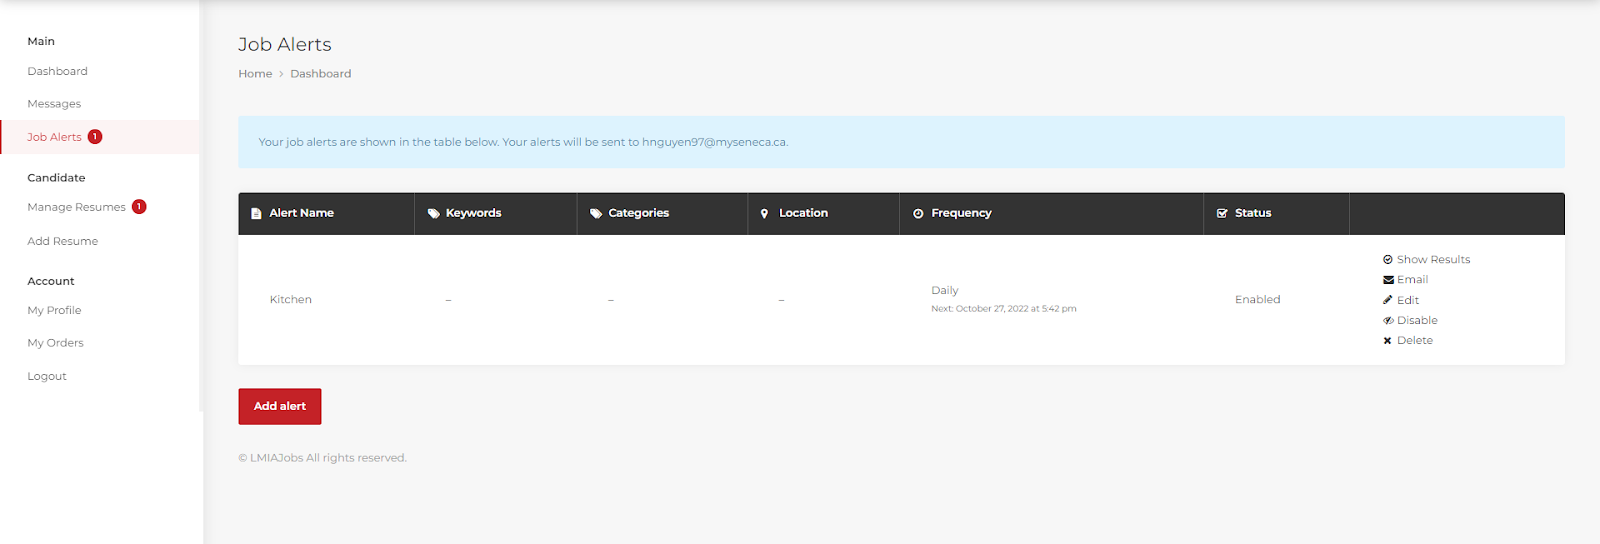1600x544 pixels.
Task: Click the Show Results checkmark icon
Action: [x=1388, y=260]
